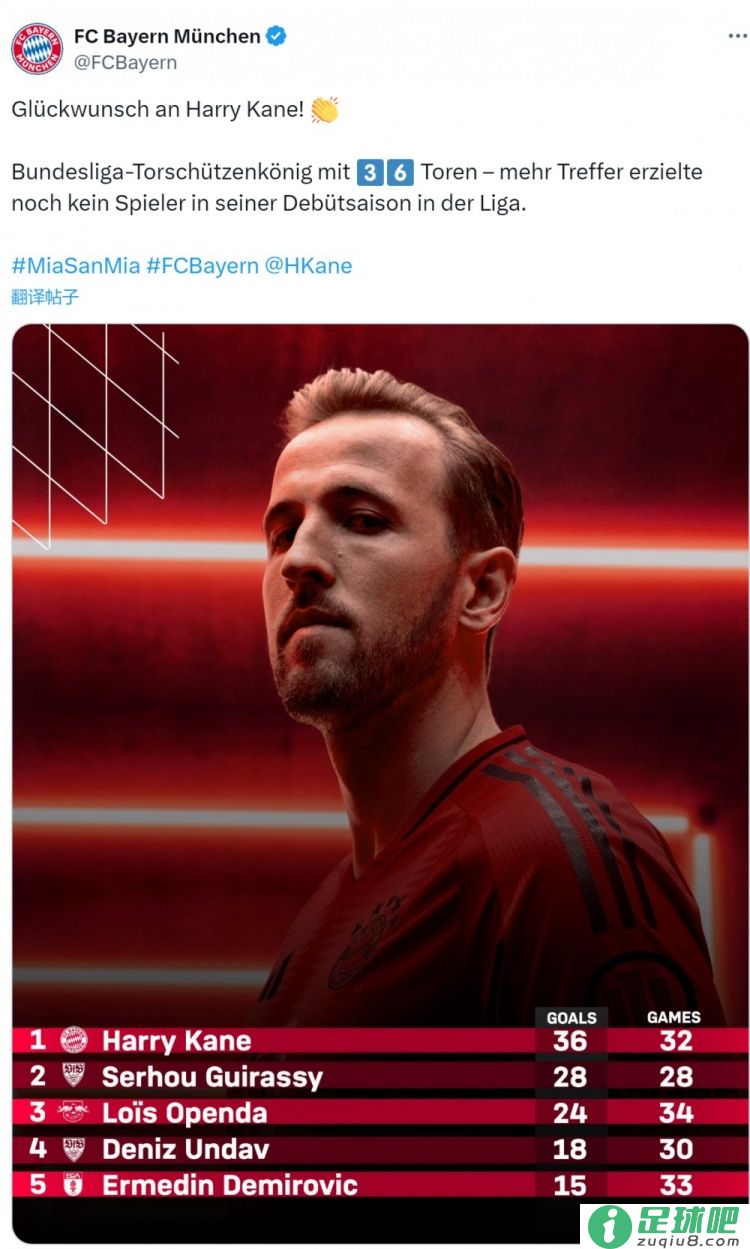Open the three-dot more options menu
The height and width of the screenshot is (1249, 750).
[x=737, y=36]
